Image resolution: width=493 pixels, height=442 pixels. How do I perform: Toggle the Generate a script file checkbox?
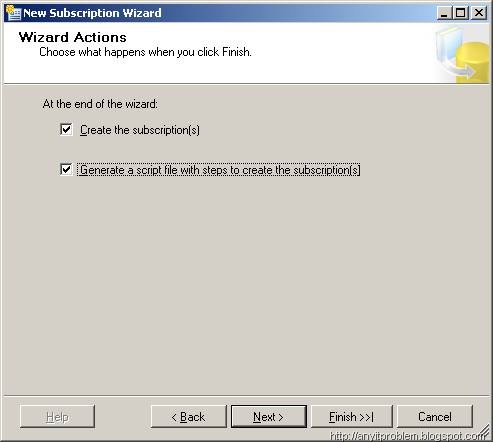tap(66, 169)
